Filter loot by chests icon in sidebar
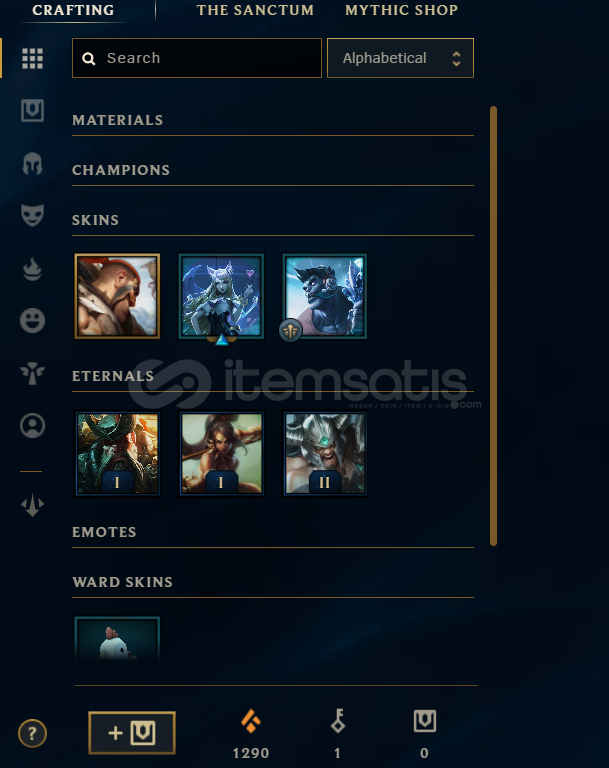 pos(32,110)
